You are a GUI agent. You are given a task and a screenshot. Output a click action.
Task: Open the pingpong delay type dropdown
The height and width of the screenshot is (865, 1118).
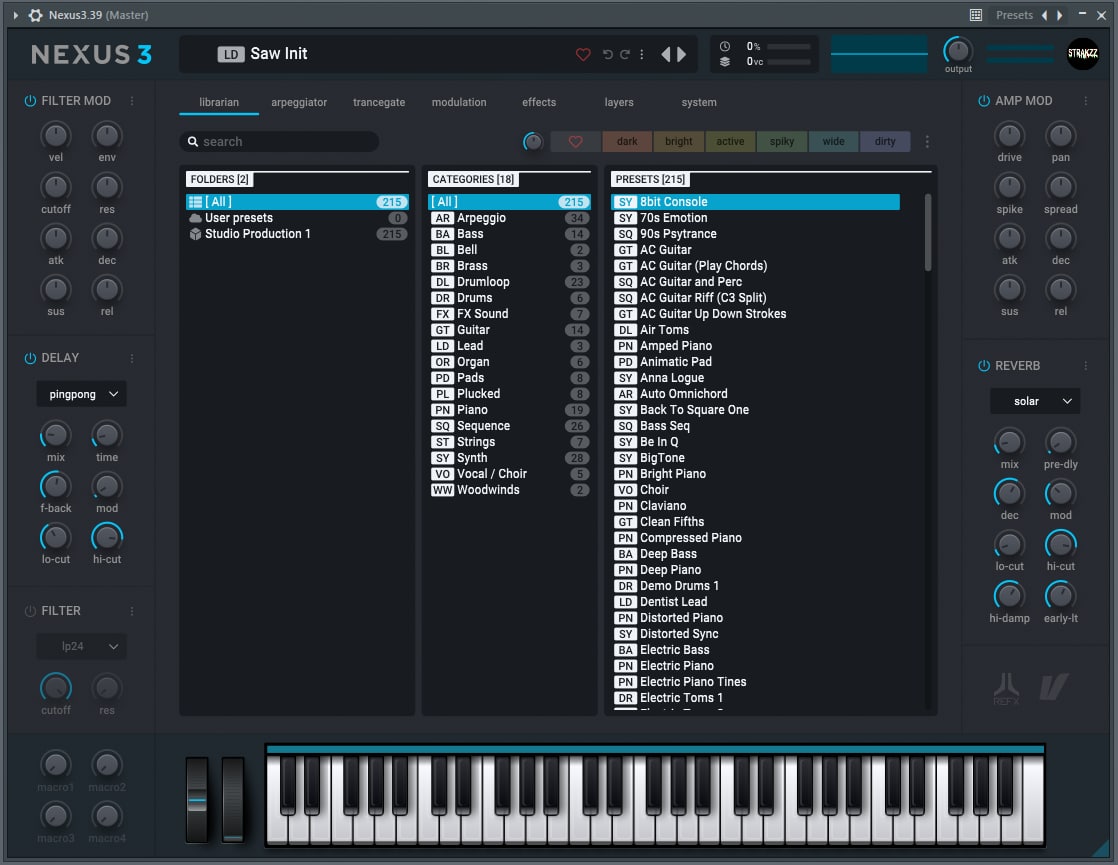(81, 394)
